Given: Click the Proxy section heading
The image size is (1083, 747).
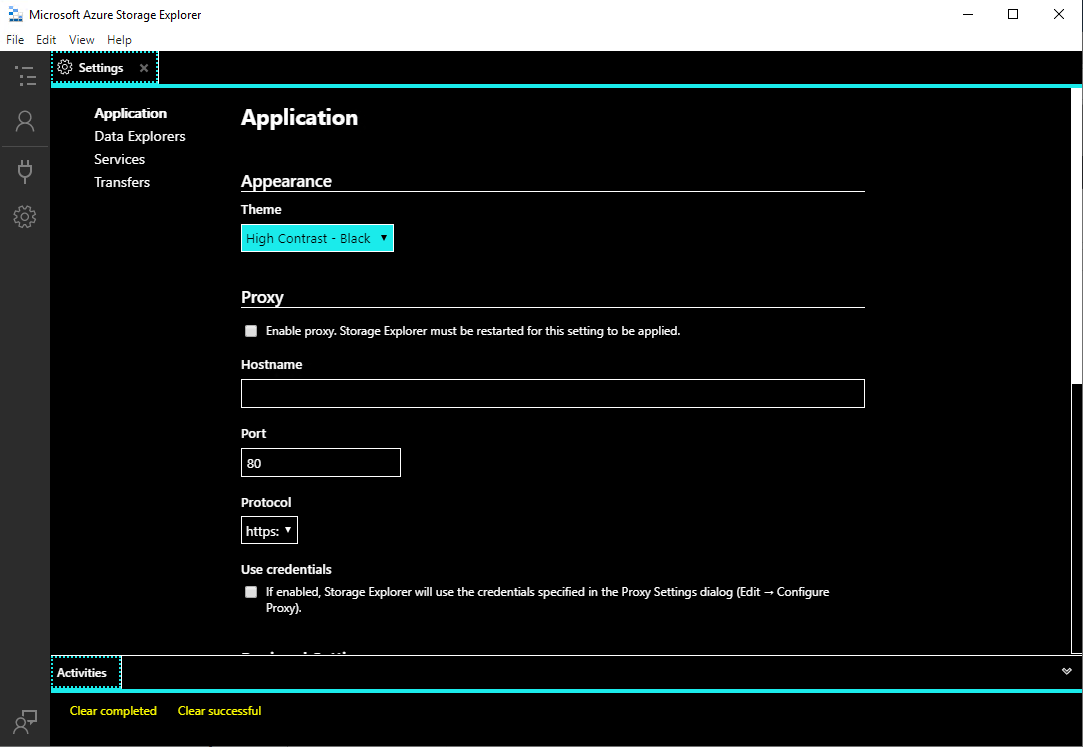Looking at the screenshot, I should click(262, 298).
